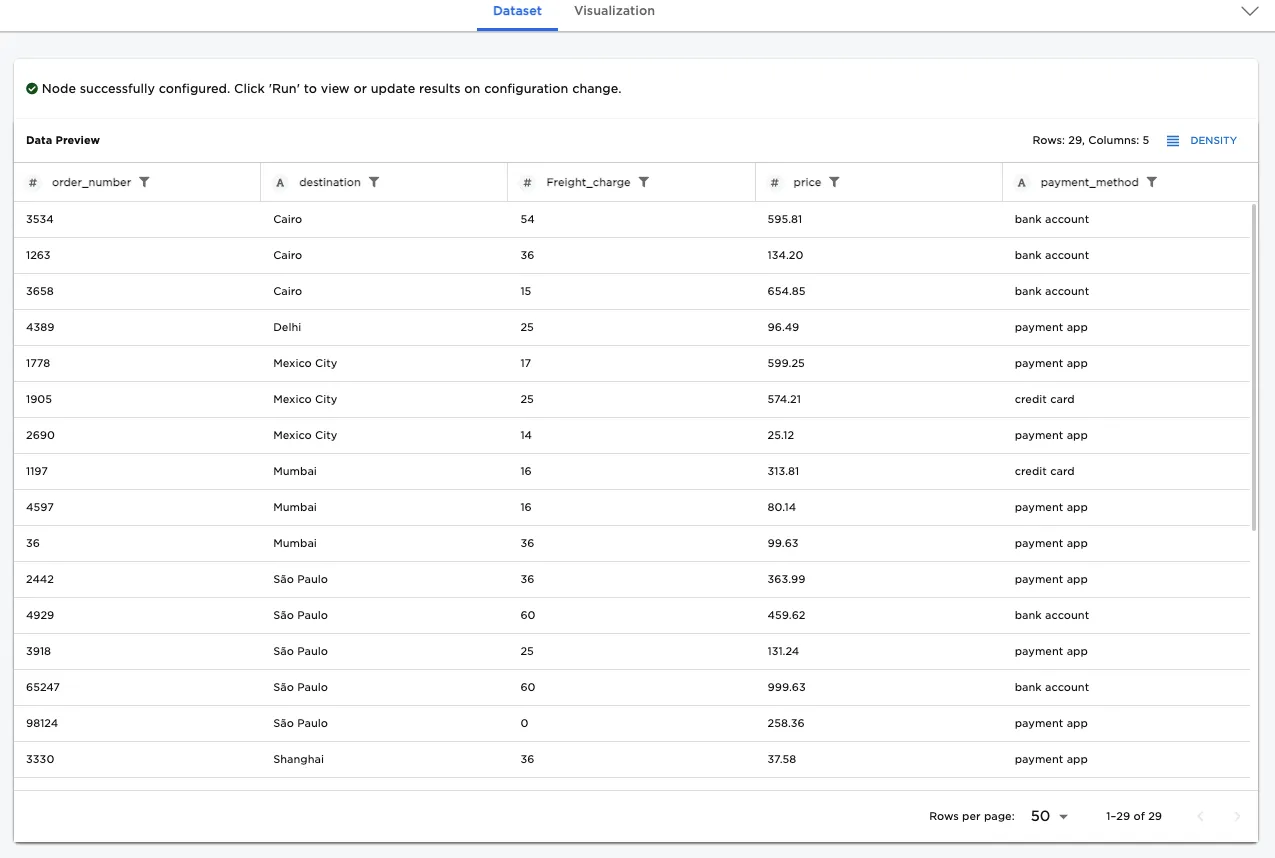Click the numeric type icon on price column
This screenshot has height=858, width=1275.
[774, 182]
